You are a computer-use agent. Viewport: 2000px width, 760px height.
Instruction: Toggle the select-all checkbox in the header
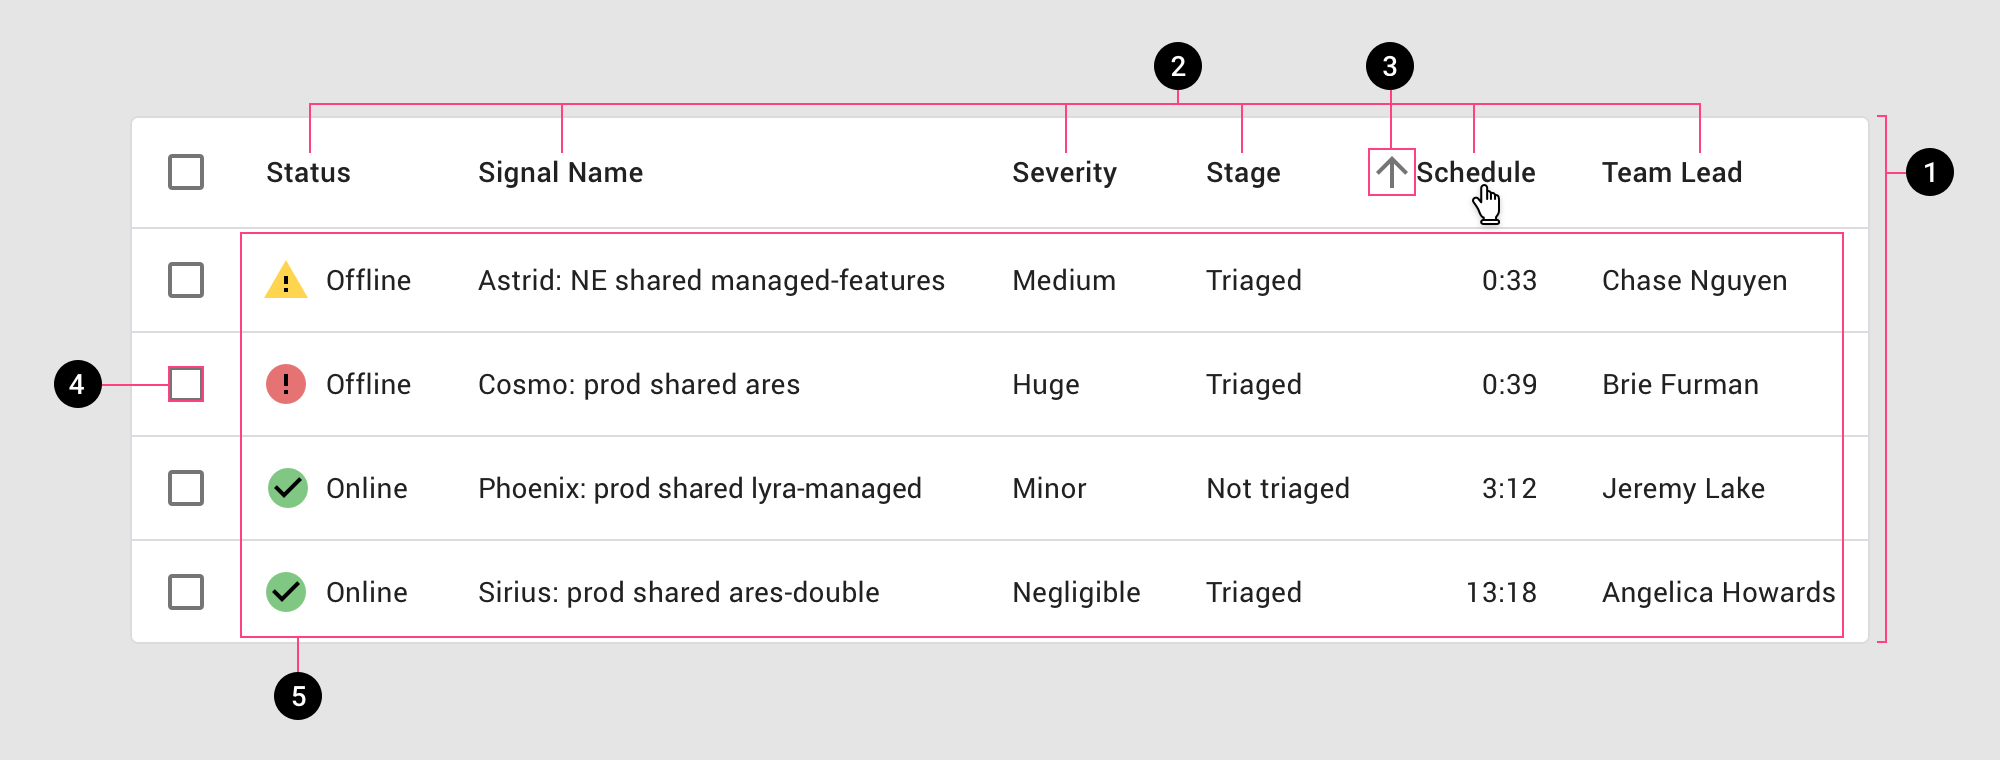(x=186, y=172)
